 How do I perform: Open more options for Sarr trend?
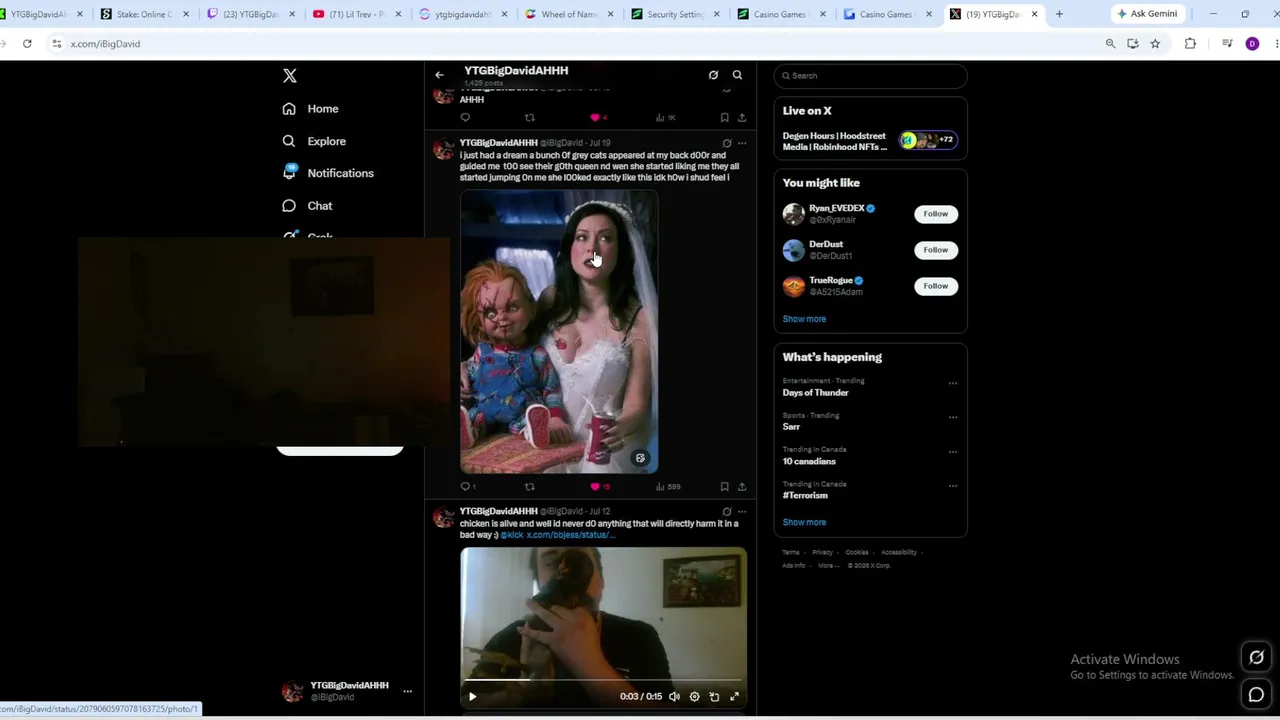[953, 417]
